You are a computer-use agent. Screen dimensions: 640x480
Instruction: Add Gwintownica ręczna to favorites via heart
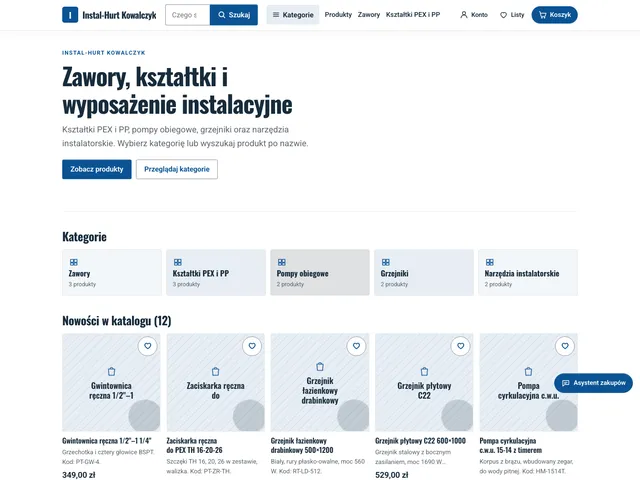tap(148, 346)
